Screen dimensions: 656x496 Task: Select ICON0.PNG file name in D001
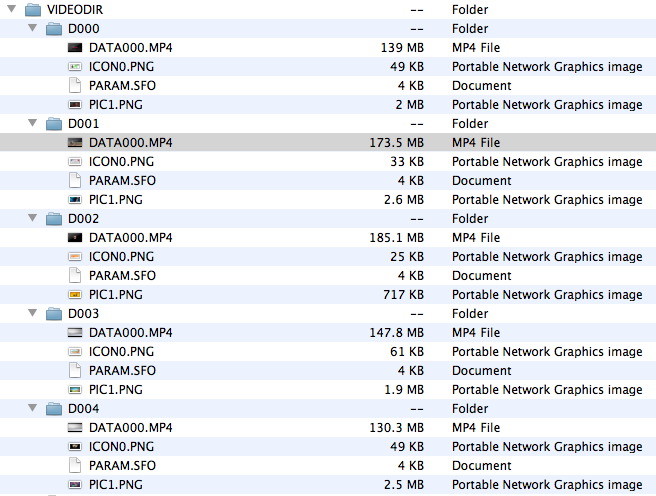pos(121,161)
